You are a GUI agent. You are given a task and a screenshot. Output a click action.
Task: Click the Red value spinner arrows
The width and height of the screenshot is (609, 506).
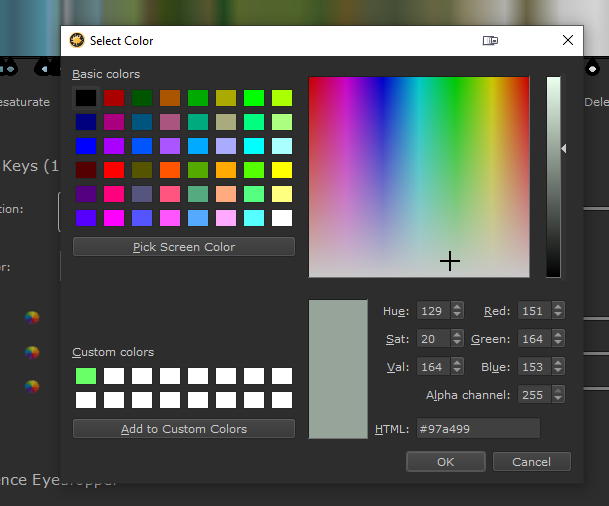point(558,311)
